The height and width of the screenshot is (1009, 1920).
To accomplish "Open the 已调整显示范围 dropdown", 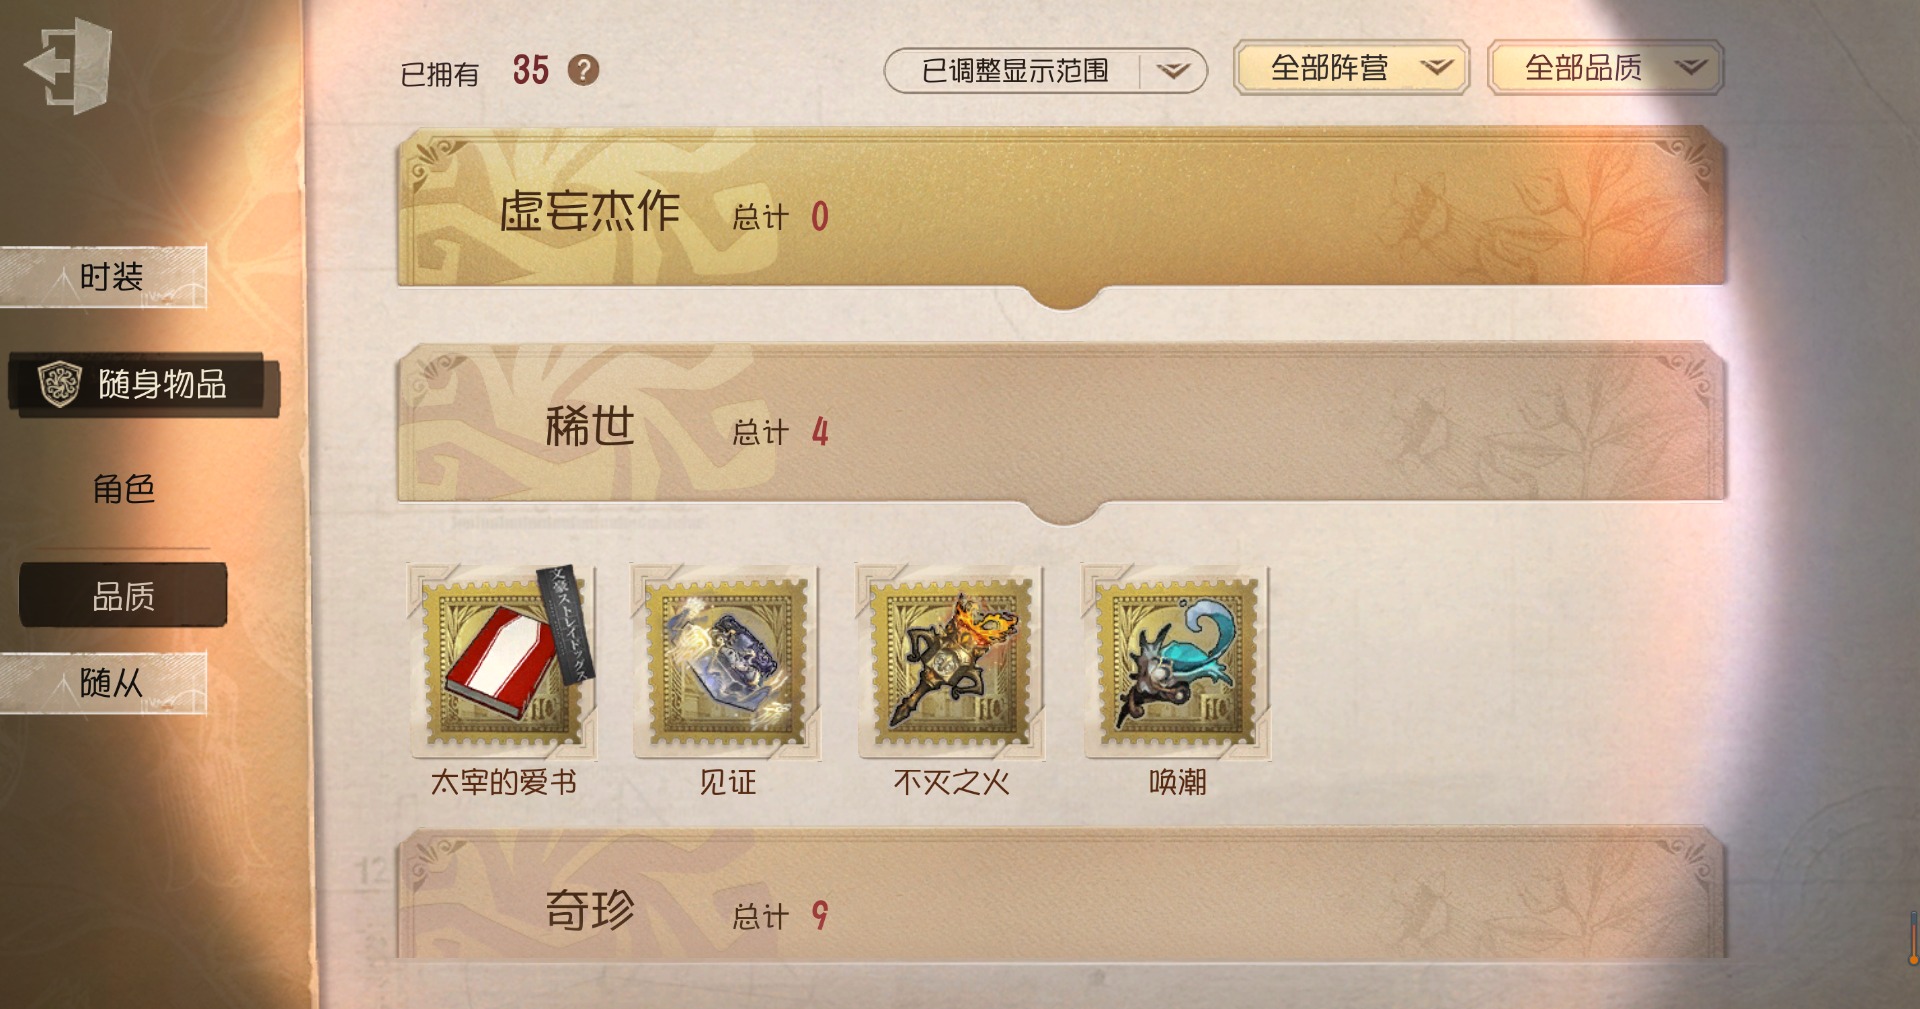I will pyautogui.click(x=1045, y=71).
